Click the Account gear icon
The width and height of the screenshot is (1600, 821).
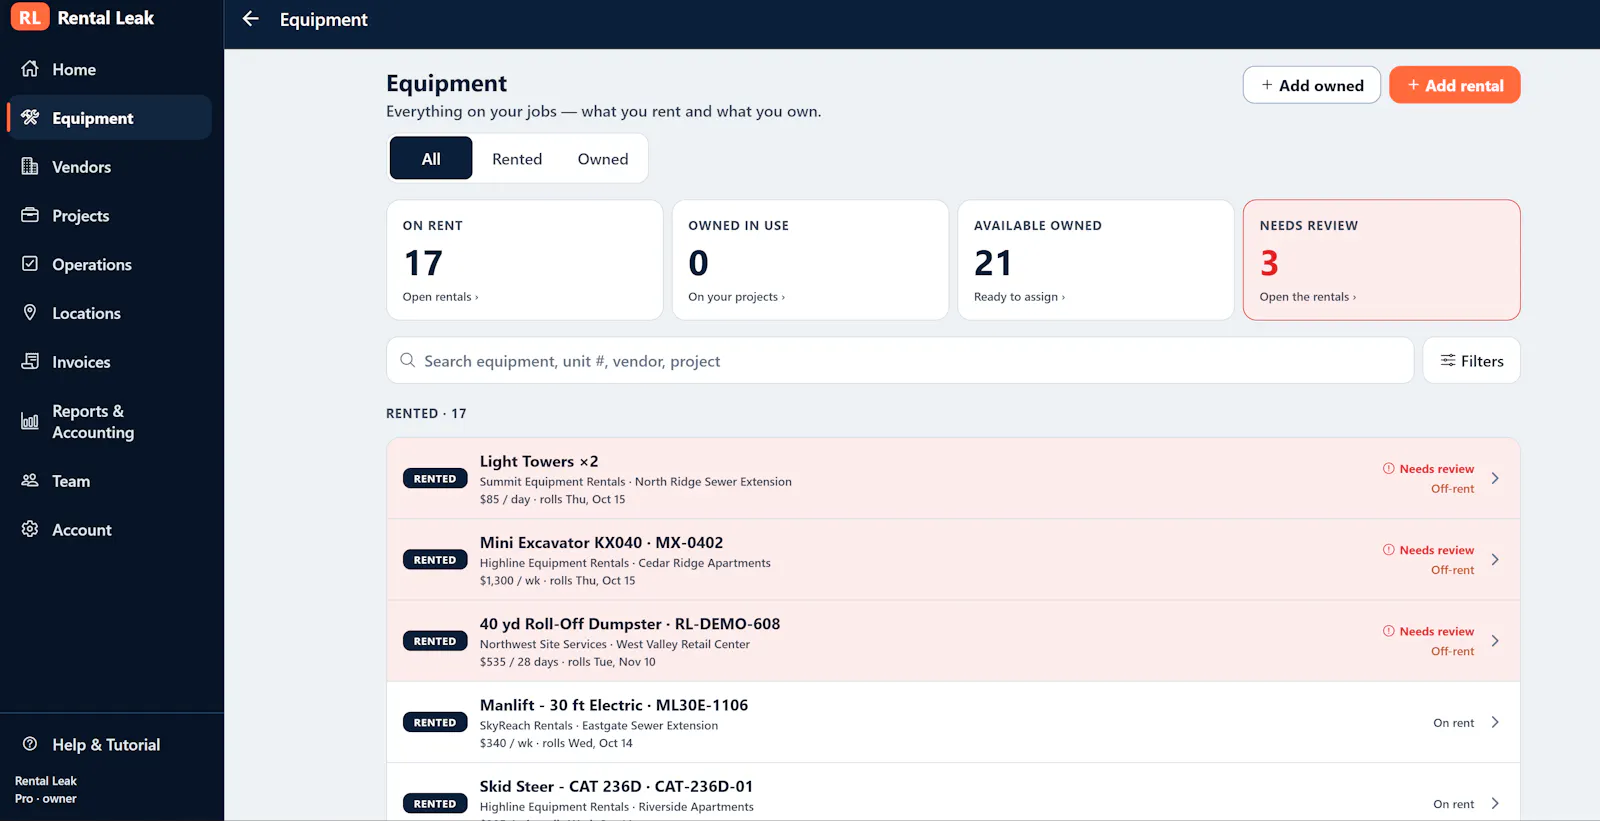30,530
